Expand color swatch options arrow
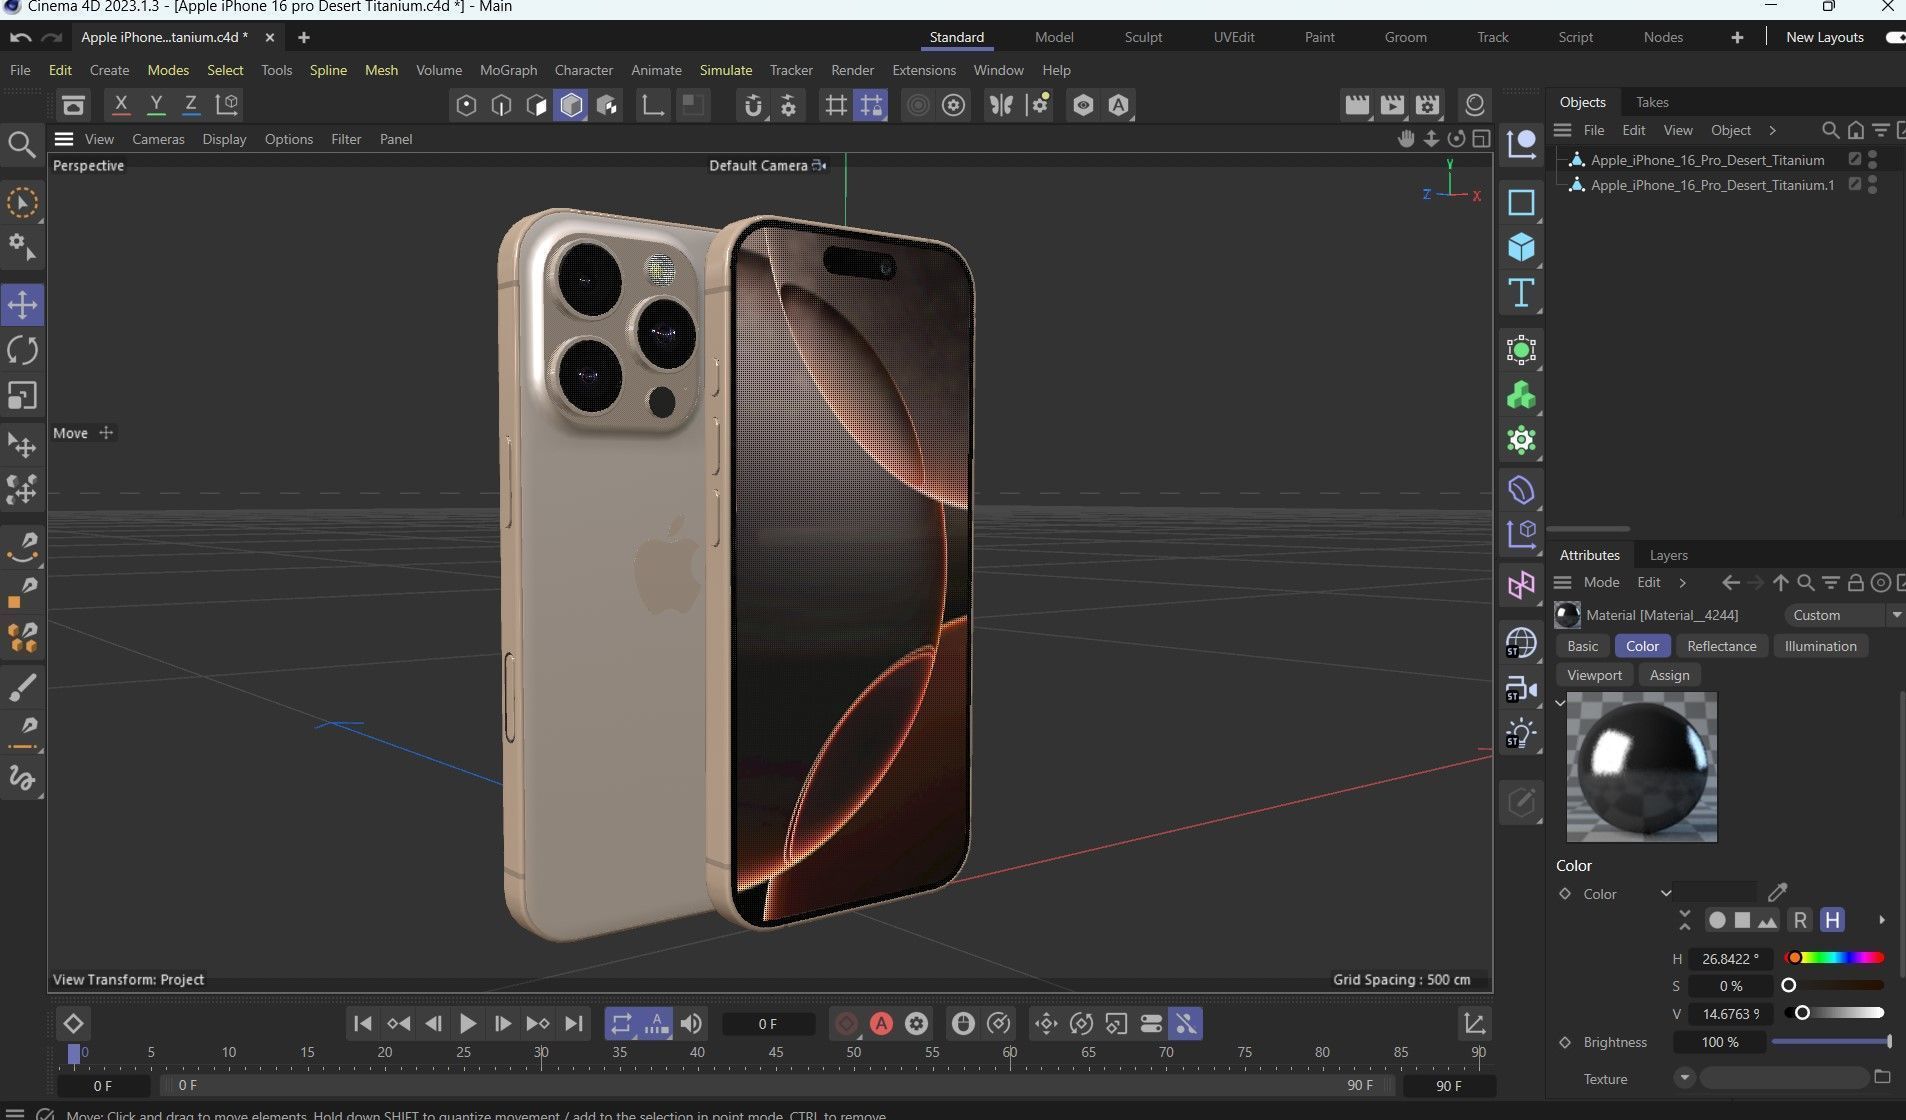 tap(1882, 920)
